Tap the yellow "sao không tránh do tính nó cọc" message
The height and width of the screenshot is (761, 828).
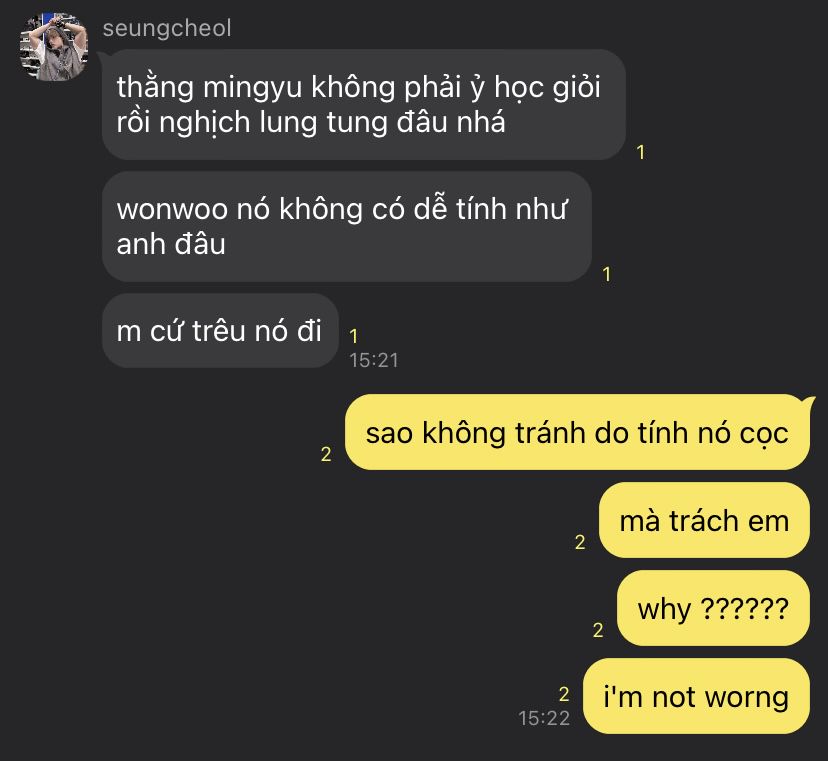(x=577, y=433)
